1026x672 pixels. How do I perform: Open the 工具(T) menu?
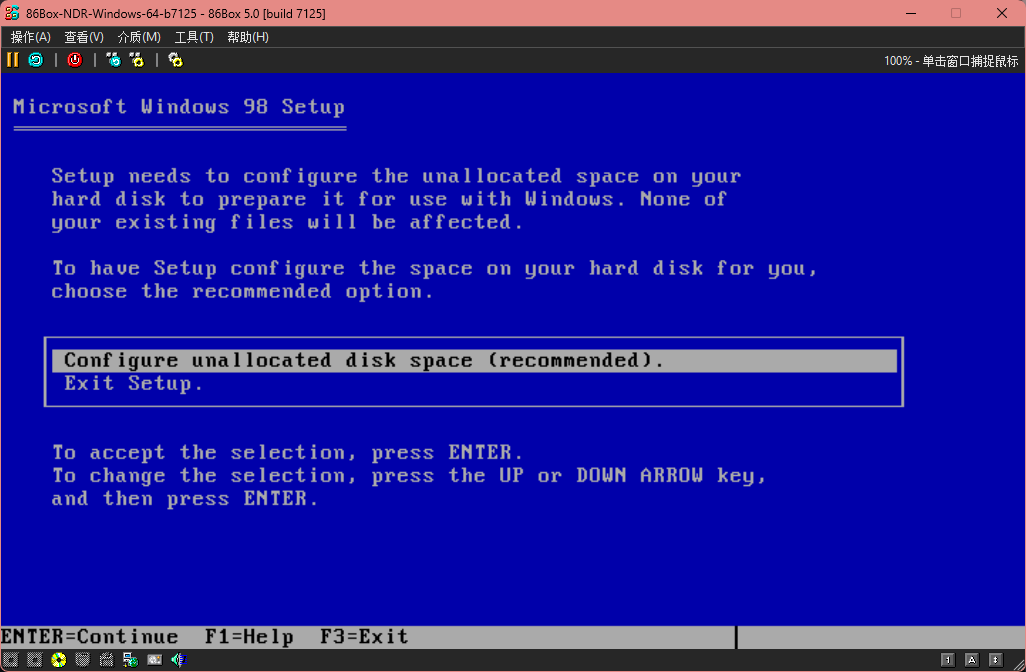coord(194,37)
